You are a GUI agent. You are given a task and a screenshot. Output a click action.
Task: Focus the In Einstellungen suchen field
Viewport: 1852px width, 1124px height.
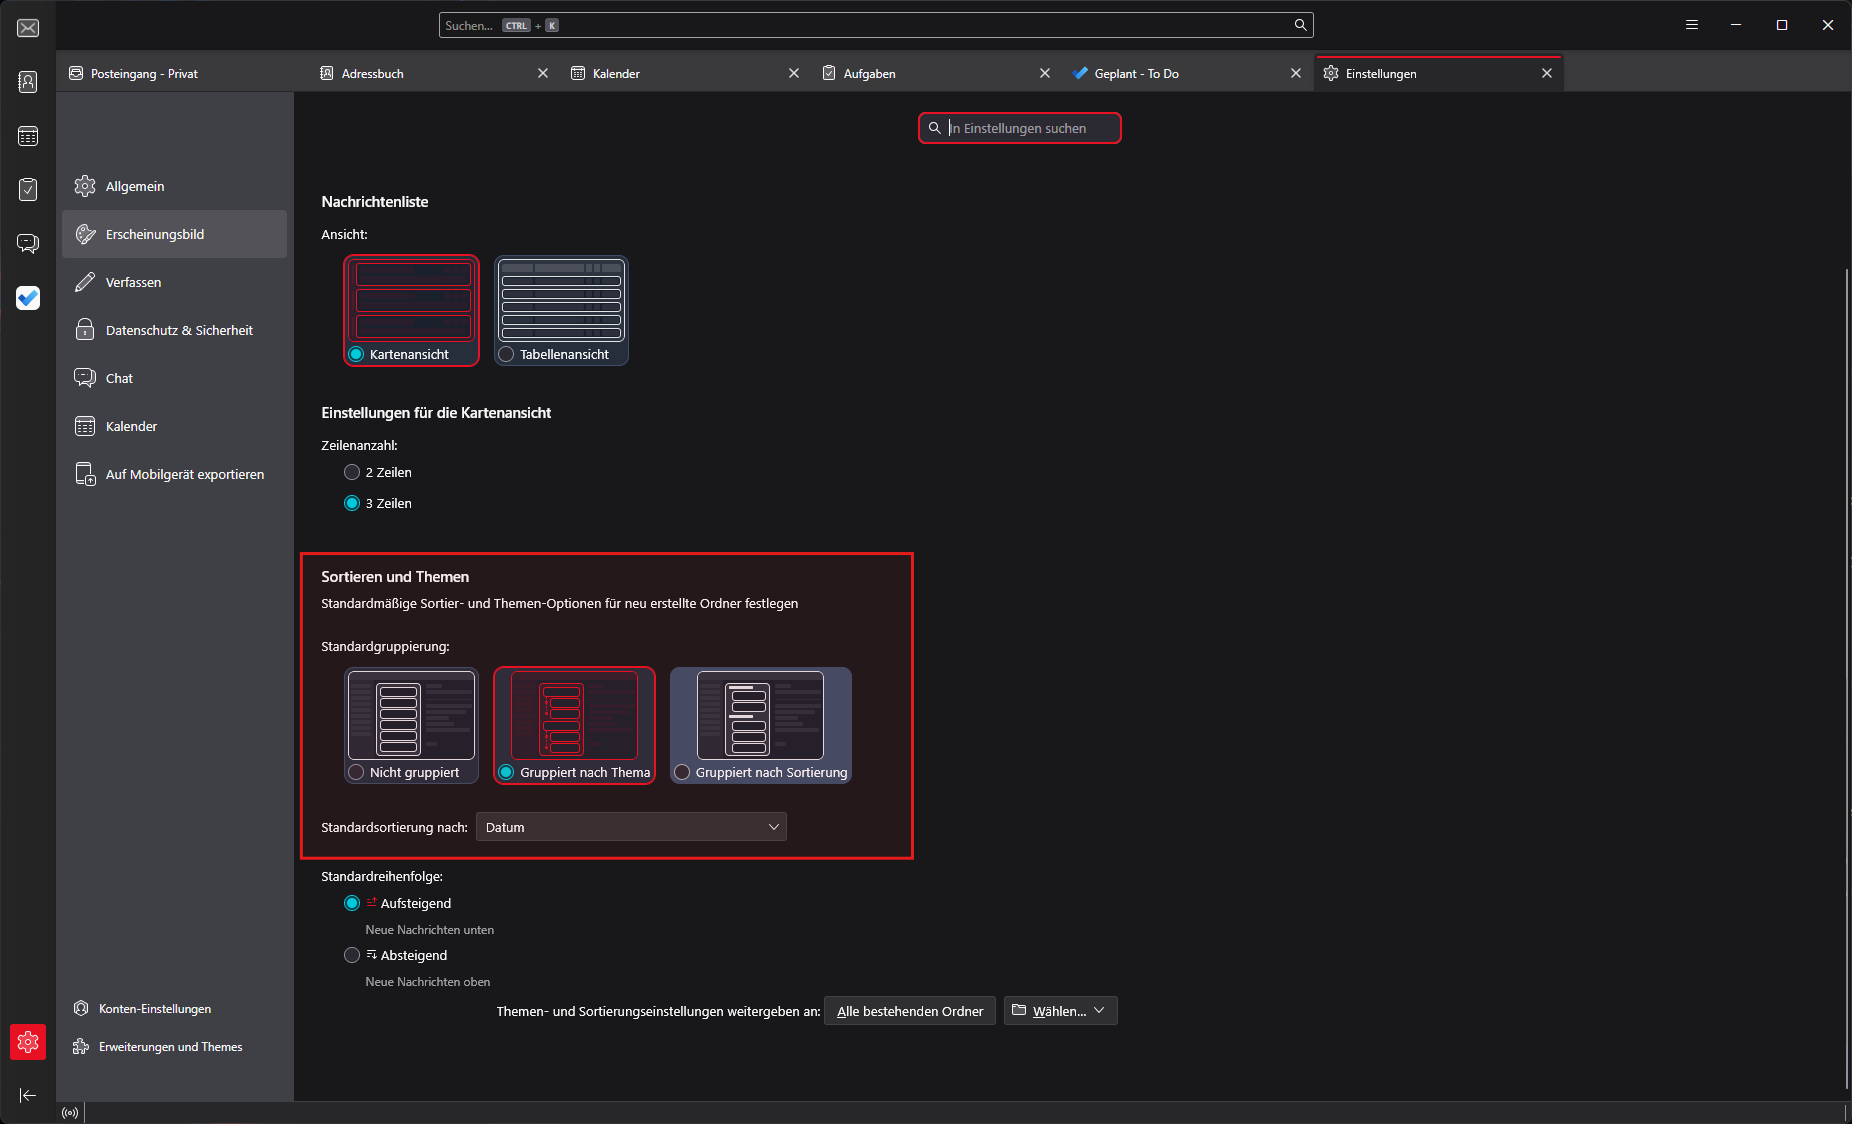pyautogui.click(x=1020, y=128)
